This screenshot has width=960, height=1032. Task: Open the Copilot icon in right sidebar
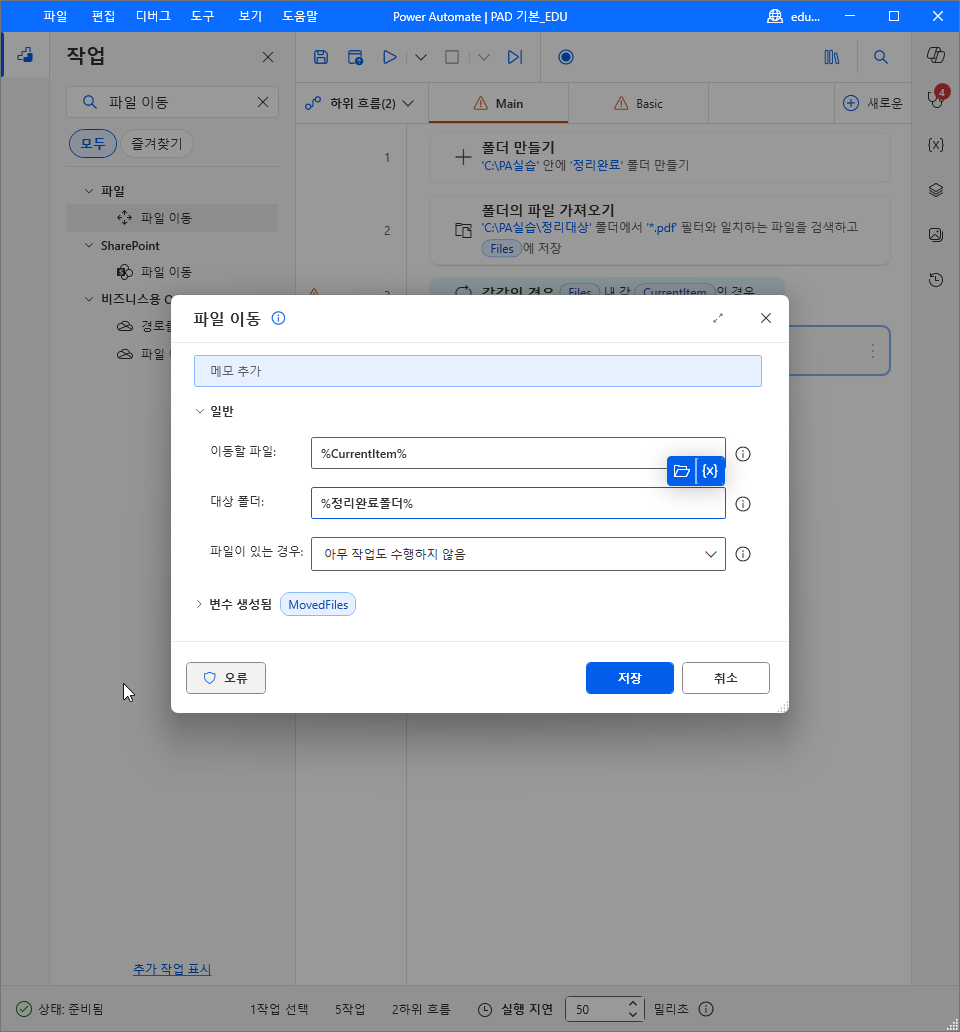click(936, 55)
